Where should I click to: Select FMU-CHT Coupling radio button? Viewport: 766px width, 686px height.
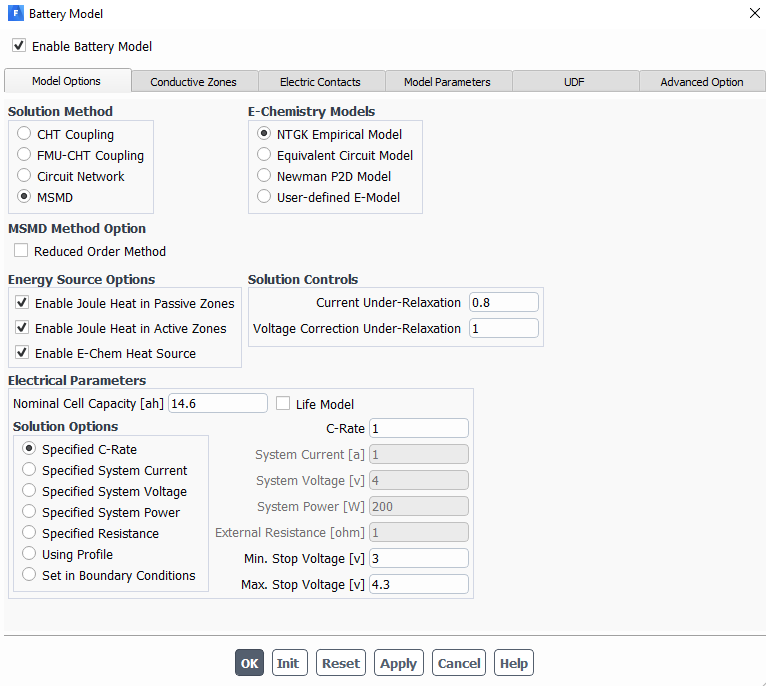click(24, 154)
